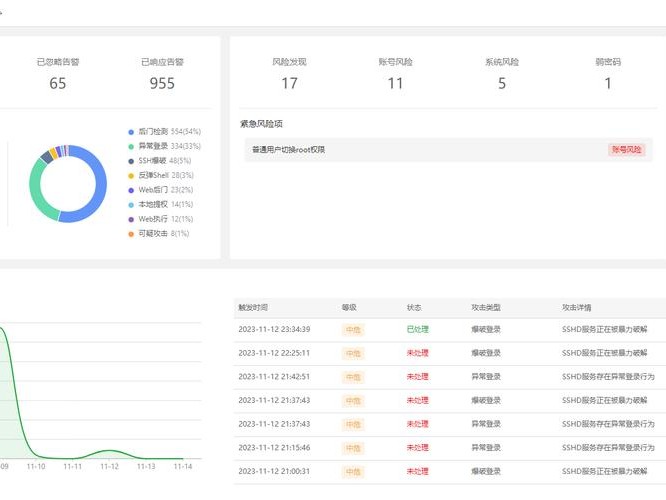Click the 中危 tag in the 22:25:11 row
Viewport: 666px width, 500px height.
[x=353, y=353]
